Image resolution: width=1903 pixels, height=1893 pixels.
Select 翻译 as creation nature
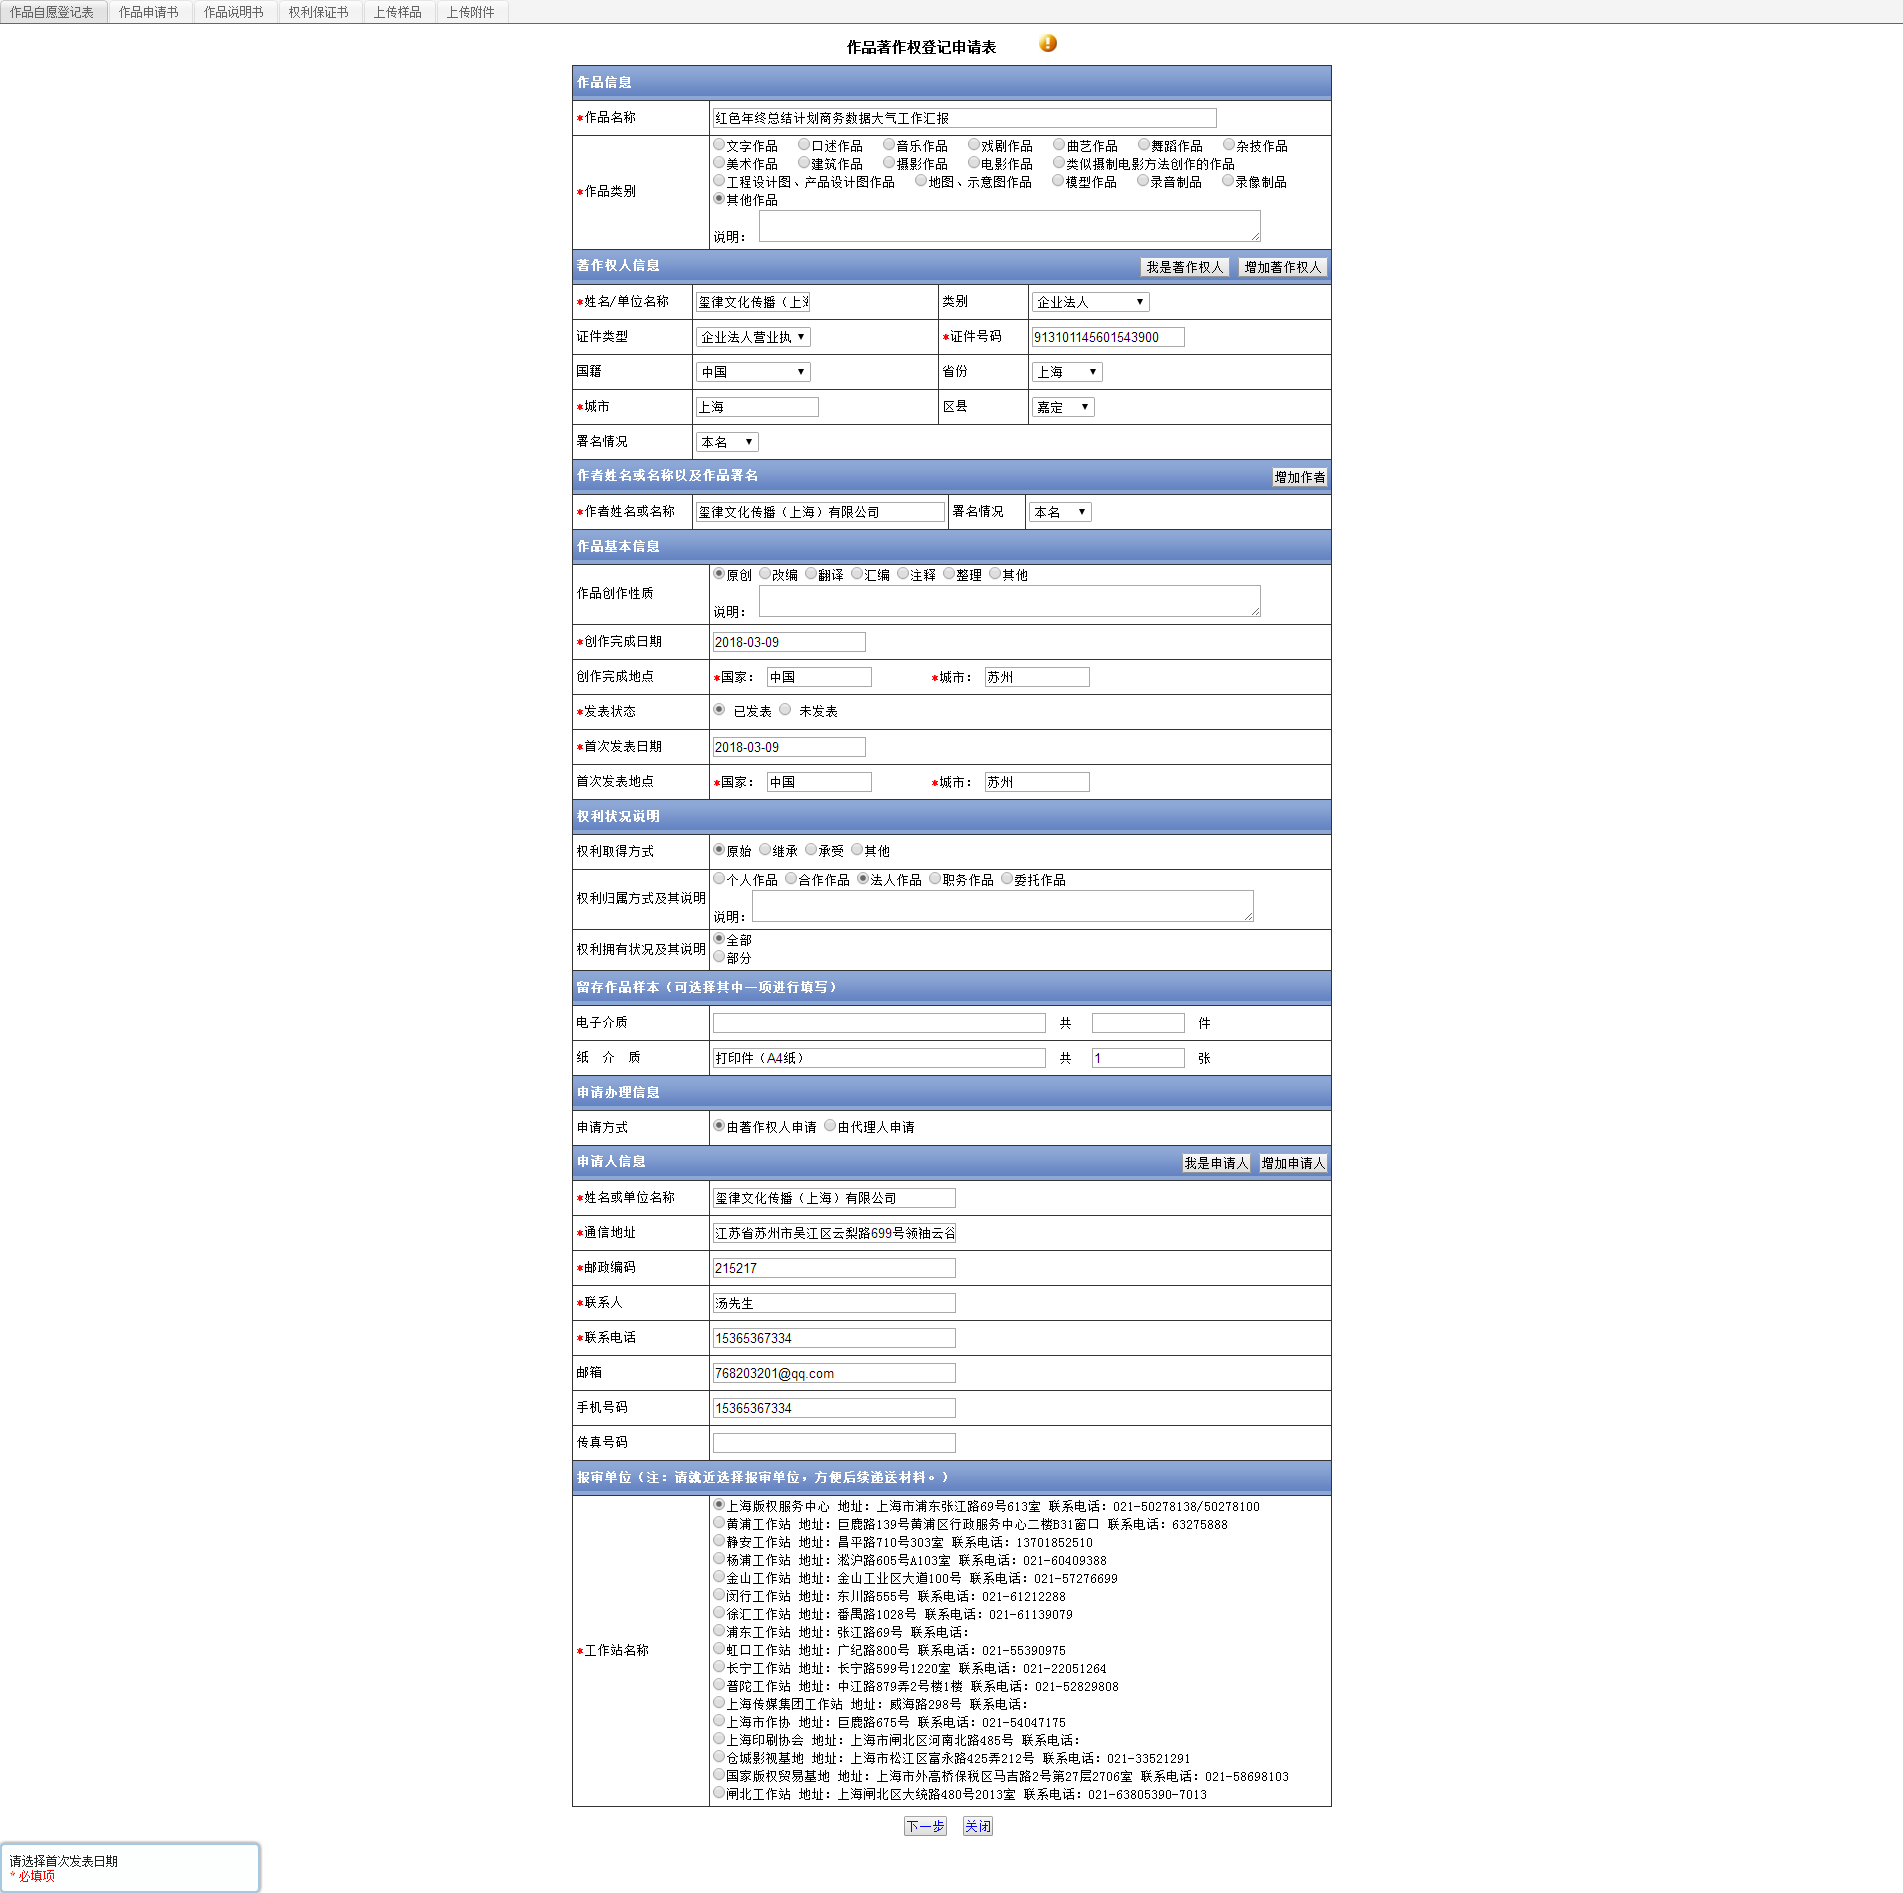click(811, 574)
